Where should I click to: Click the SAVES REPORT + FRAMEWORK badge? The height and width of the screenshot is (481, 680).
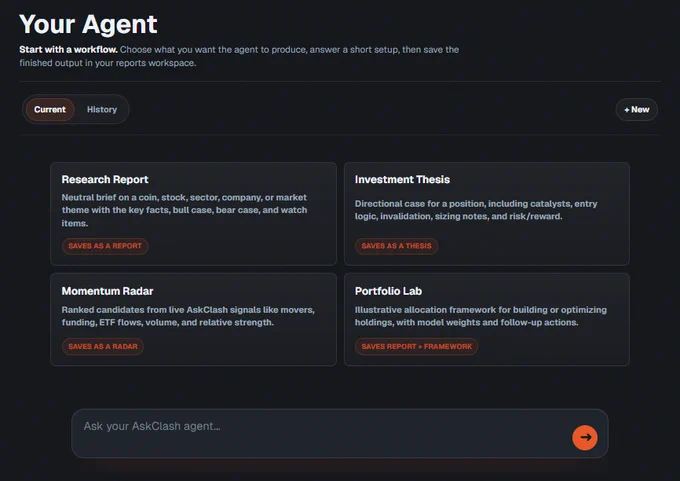tap(416, 347)
